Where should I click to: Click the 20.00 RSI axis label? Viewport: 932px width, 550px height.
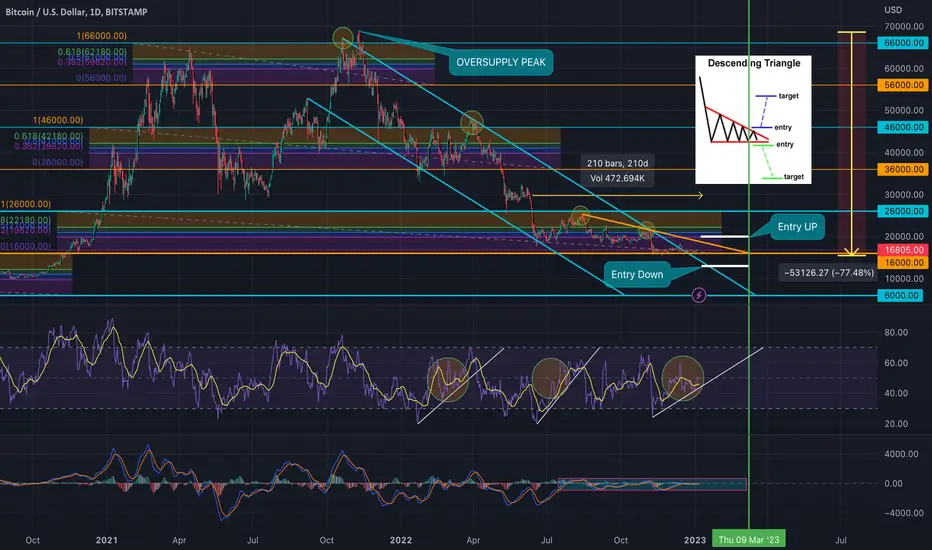tap(896, 424)
